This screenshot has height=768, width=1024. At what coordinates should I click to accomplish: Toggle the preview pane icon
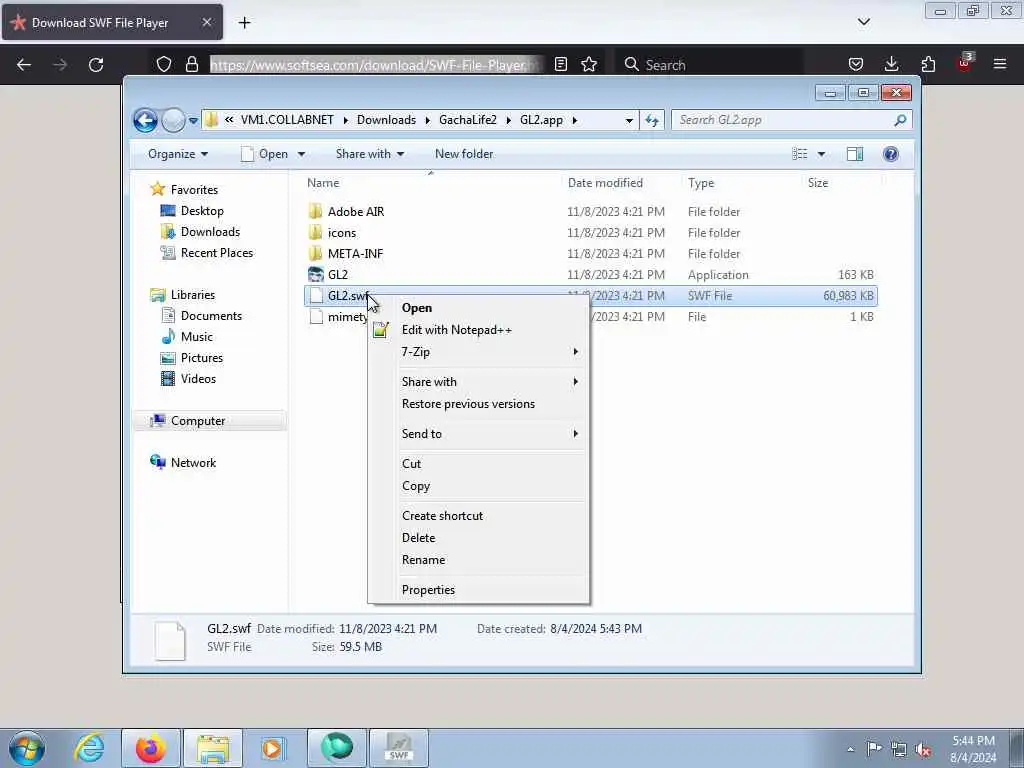point(854,154)
